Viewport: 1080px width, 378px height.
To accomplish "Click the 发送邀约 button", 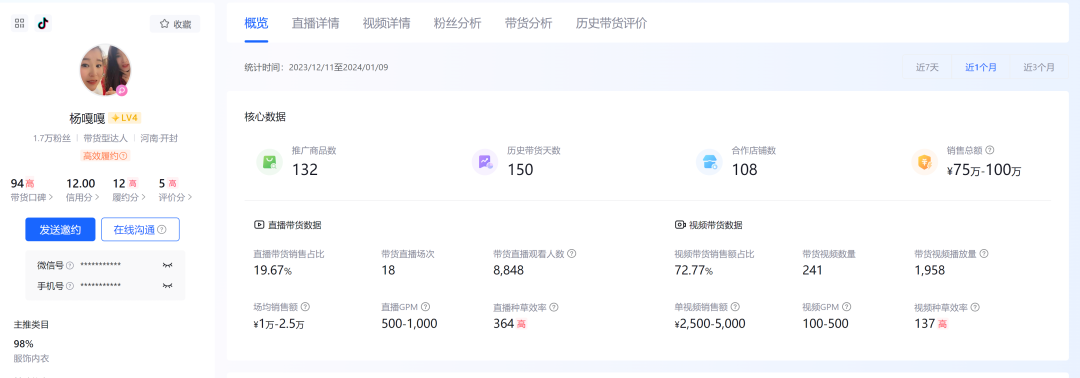I will (x=60, y=230).
